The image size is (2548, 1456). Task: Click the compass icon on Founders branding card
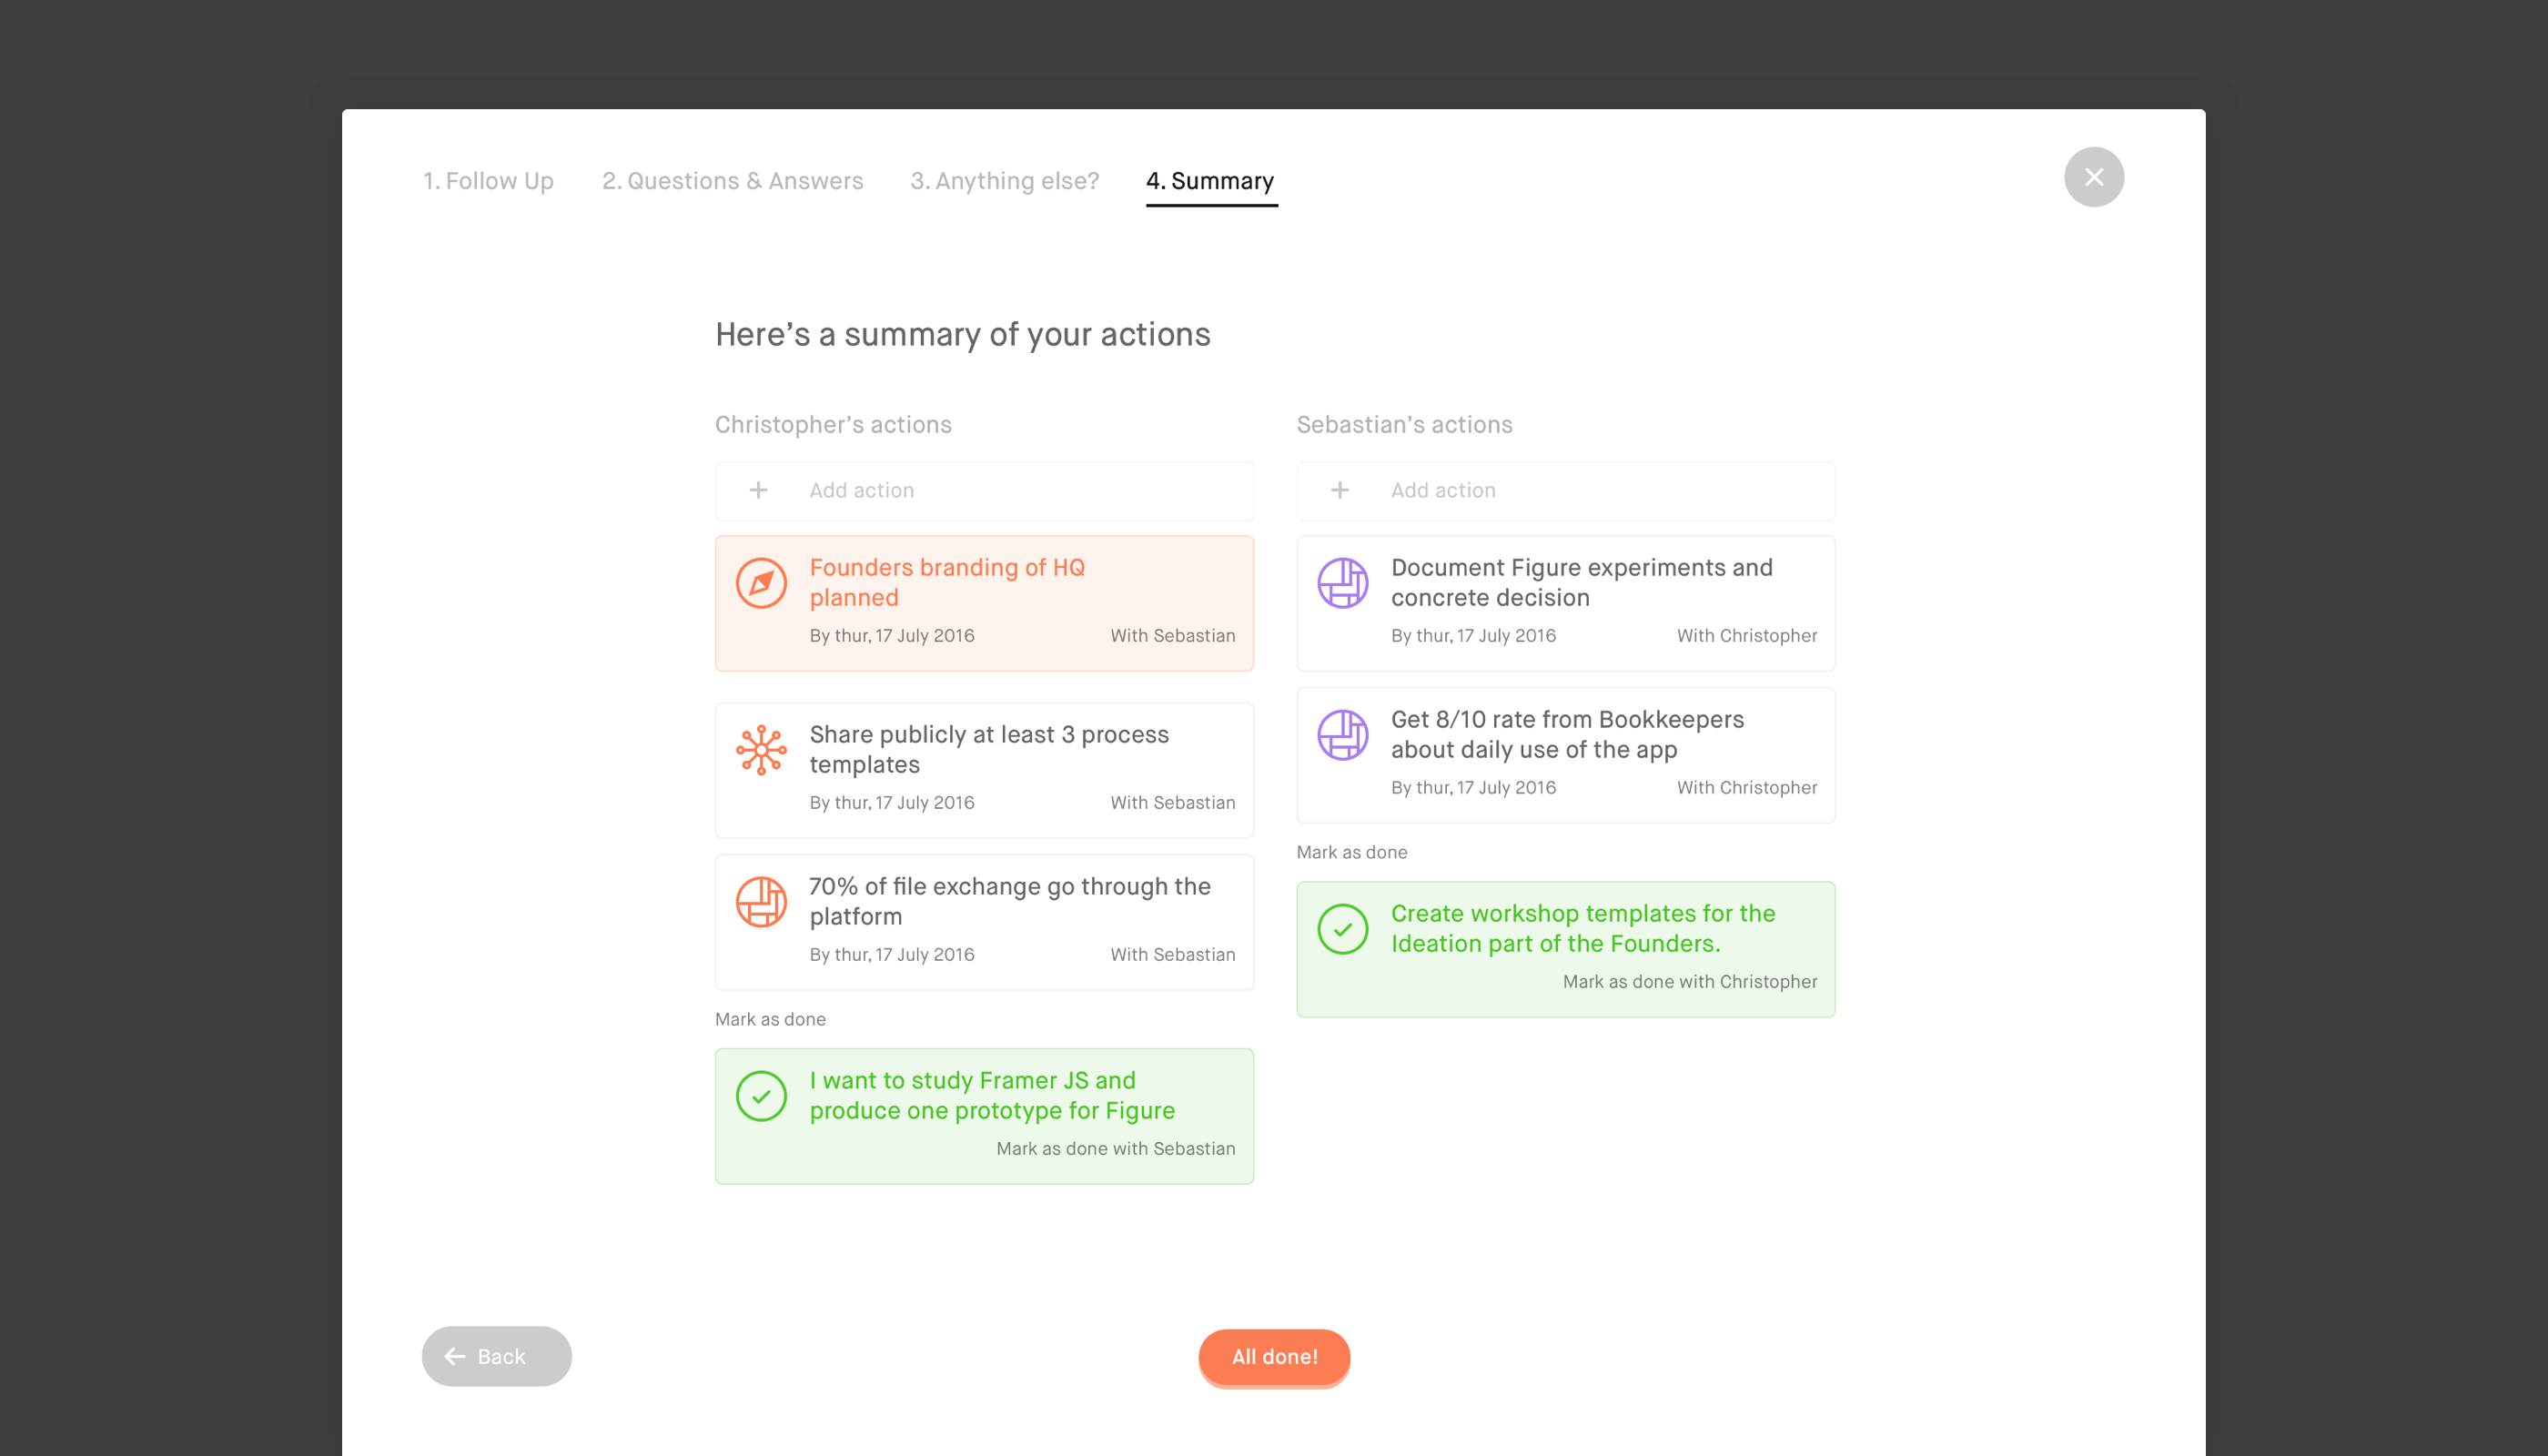pos(761,583)
